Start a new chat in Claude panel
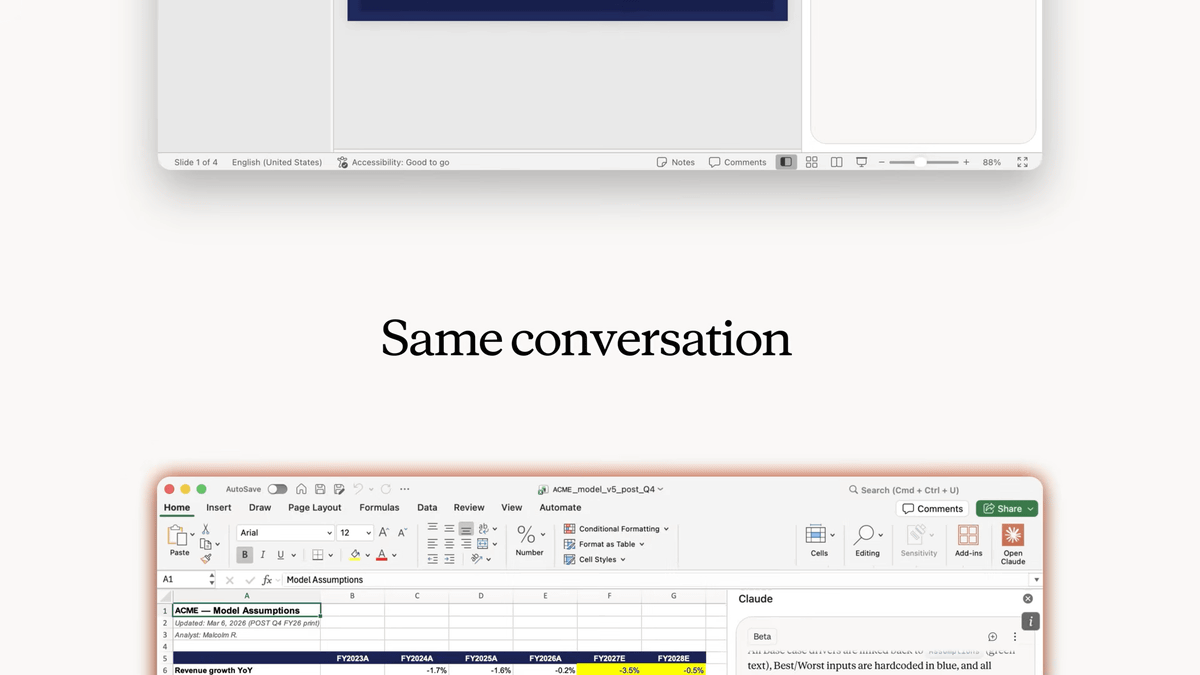The width and height of the screenshot is (1200, 675). tap(992, 637)
